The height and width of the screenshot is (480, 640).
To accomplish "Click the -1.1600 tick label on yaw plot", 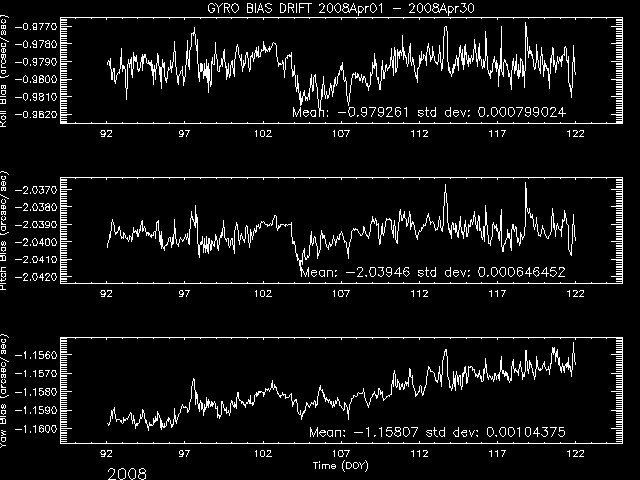I will (36, 429).
